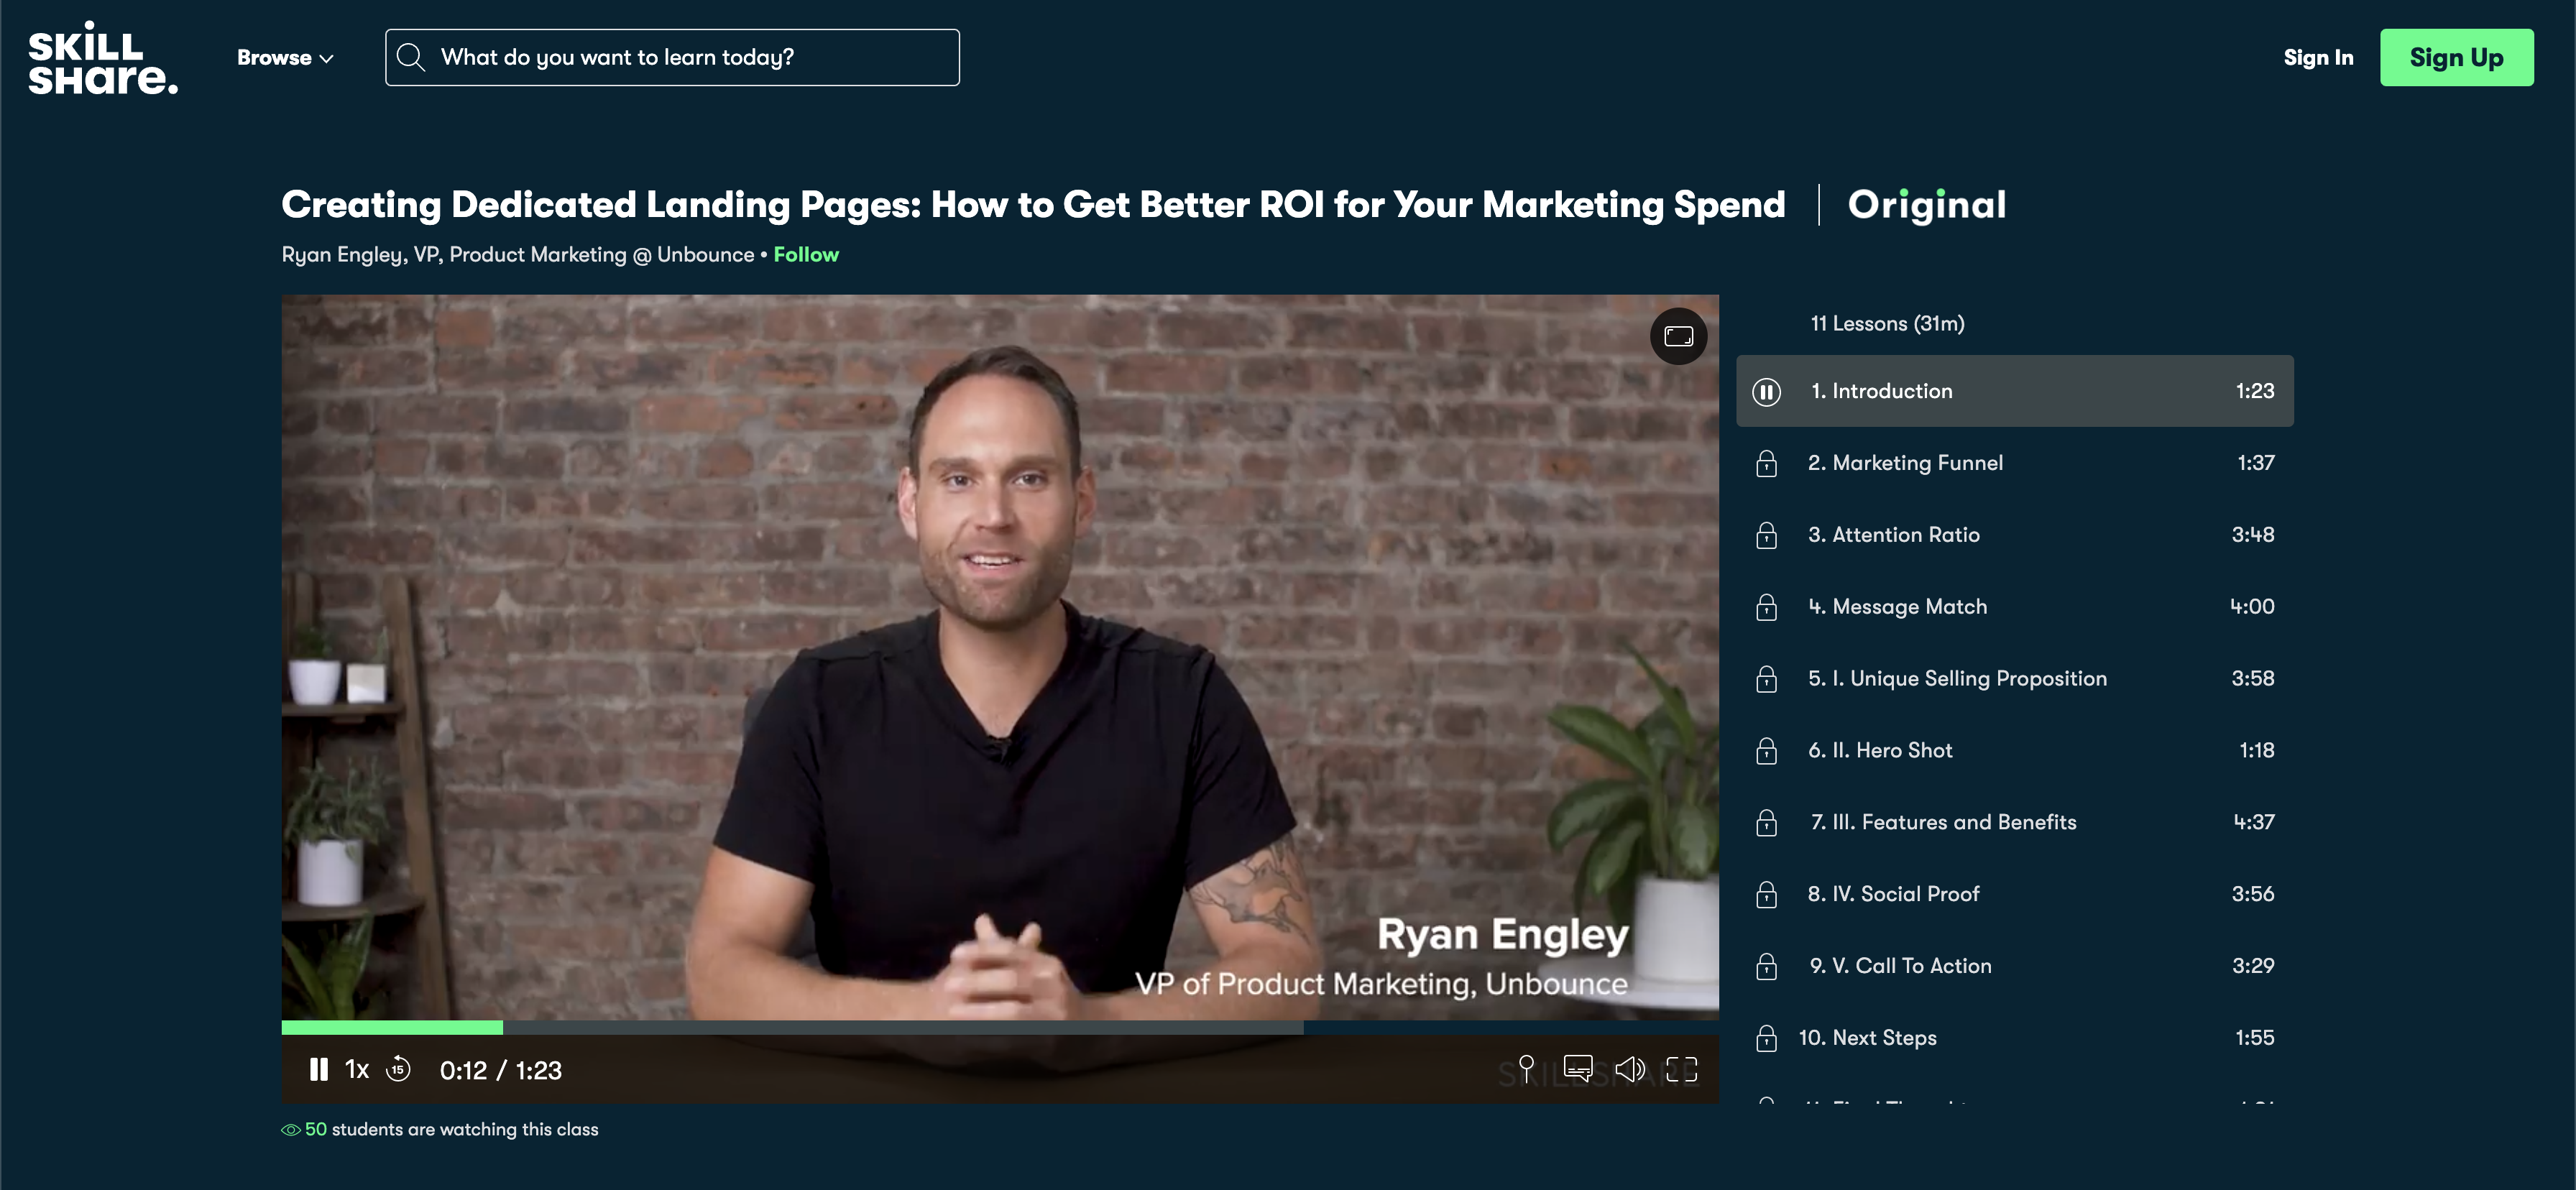Click the lock icon beside Marketing Funnel
Viewport: 2576px width, 1190px height.
[1766, 464]
